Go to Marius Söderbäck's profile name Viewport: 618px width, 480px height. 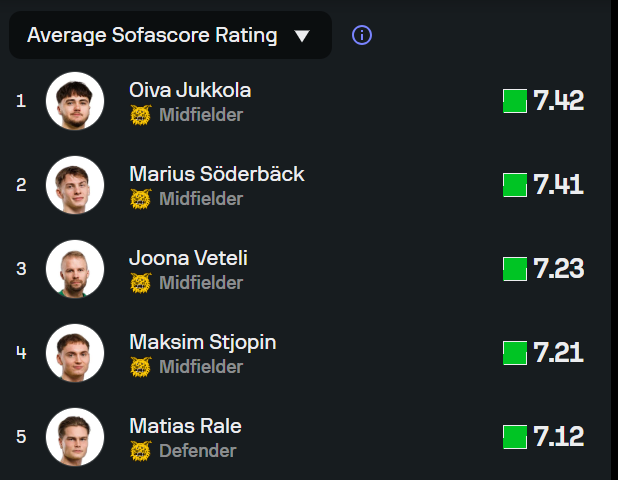(216, 174)
